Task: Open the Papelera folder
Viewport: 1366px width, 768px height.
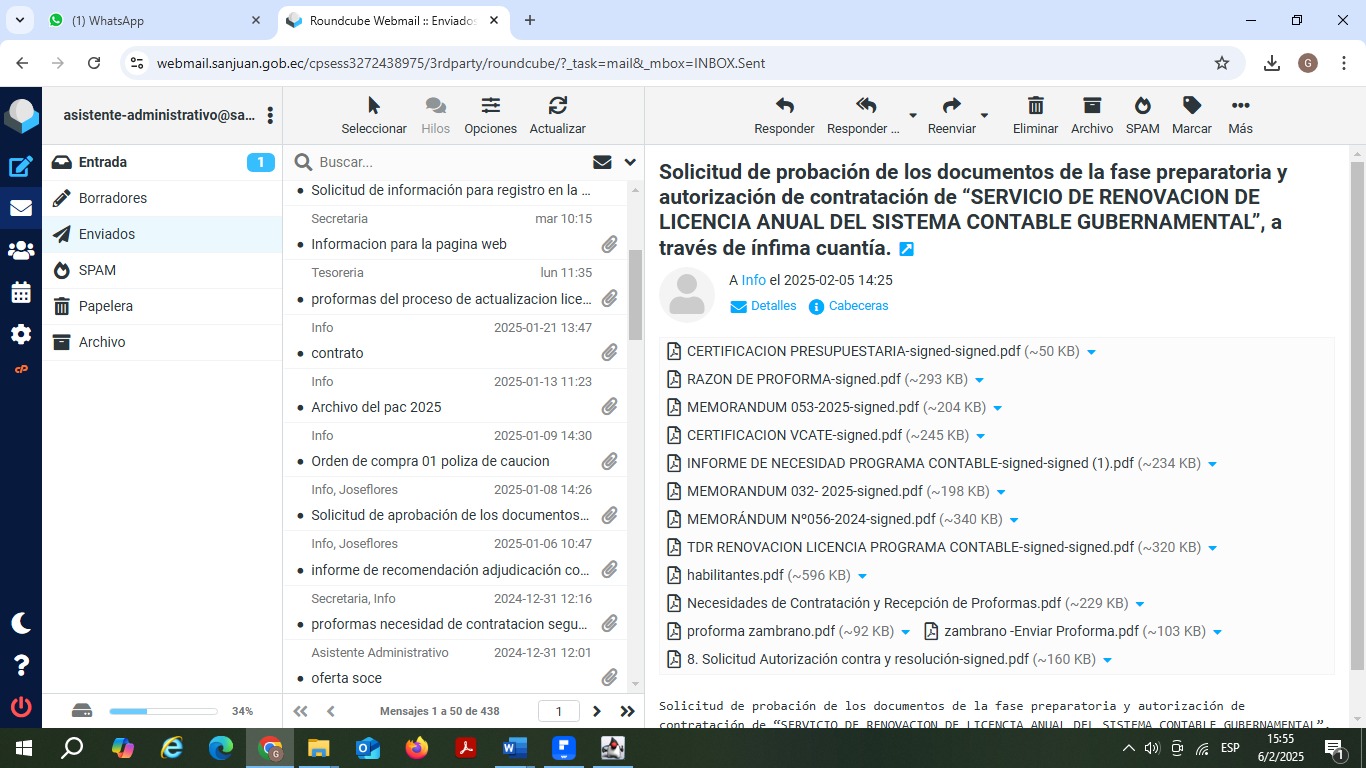Action: click(106, 306)
